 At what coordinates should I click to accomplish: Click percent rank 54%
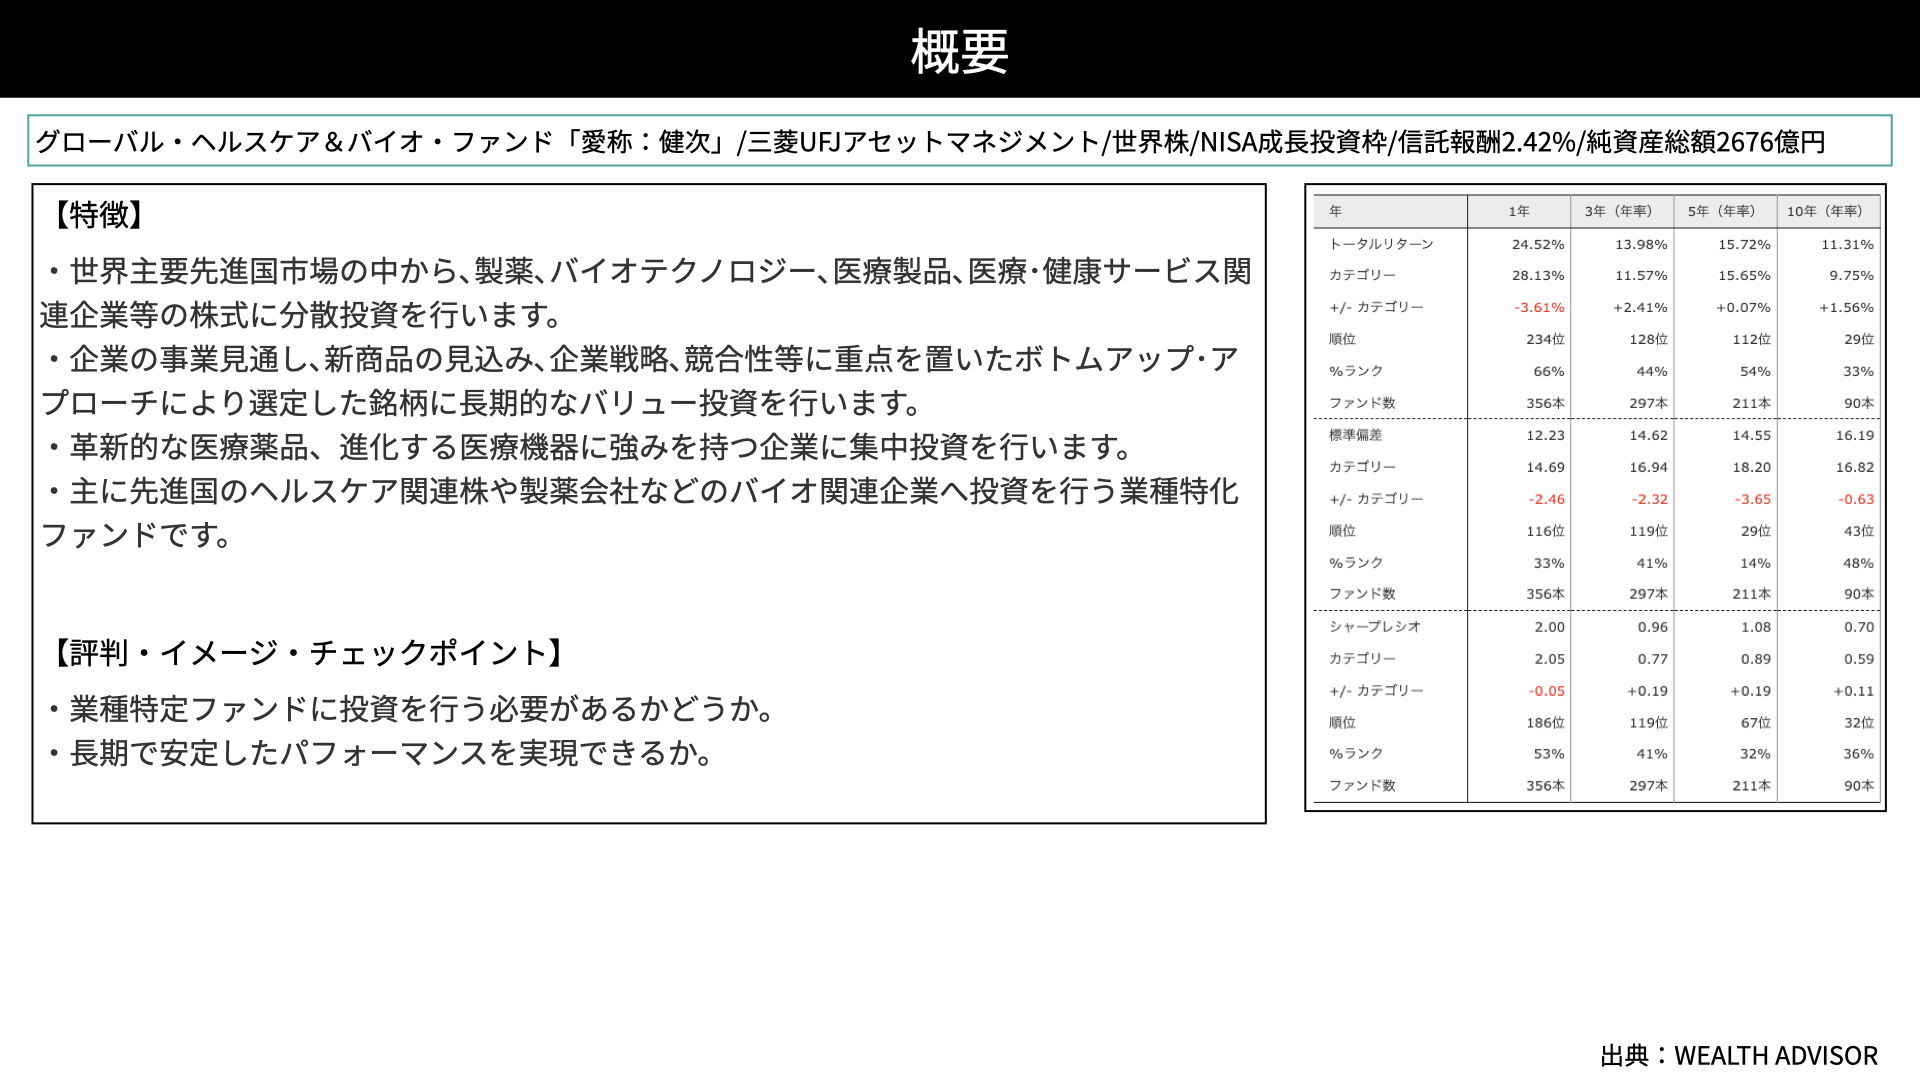(1755, 371)
